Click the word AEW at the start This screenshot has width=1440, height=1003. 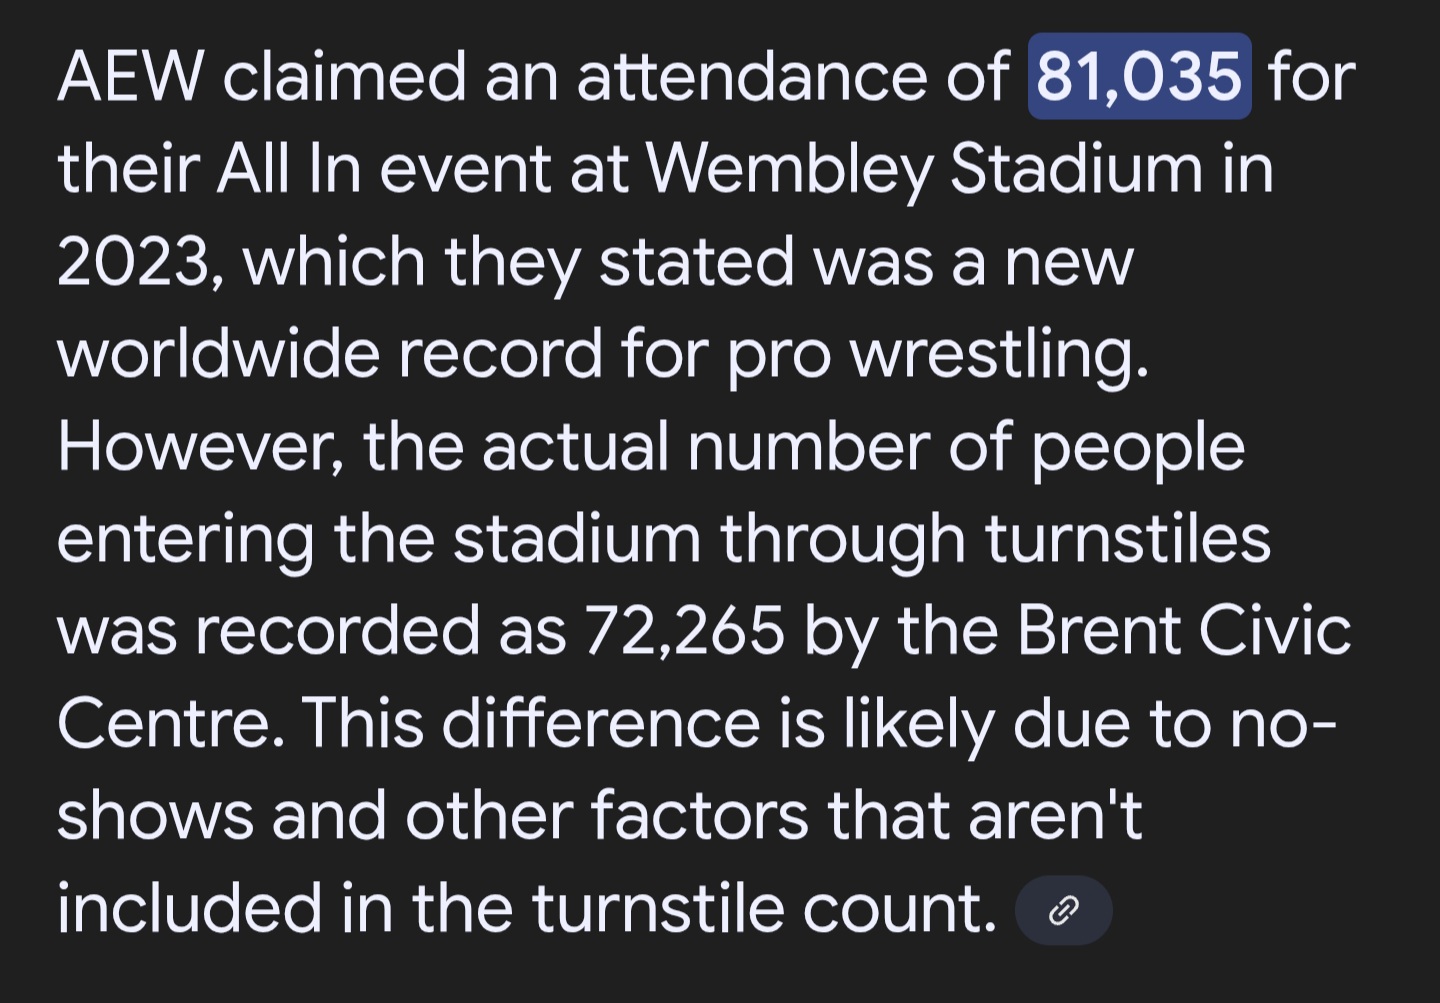131,76
